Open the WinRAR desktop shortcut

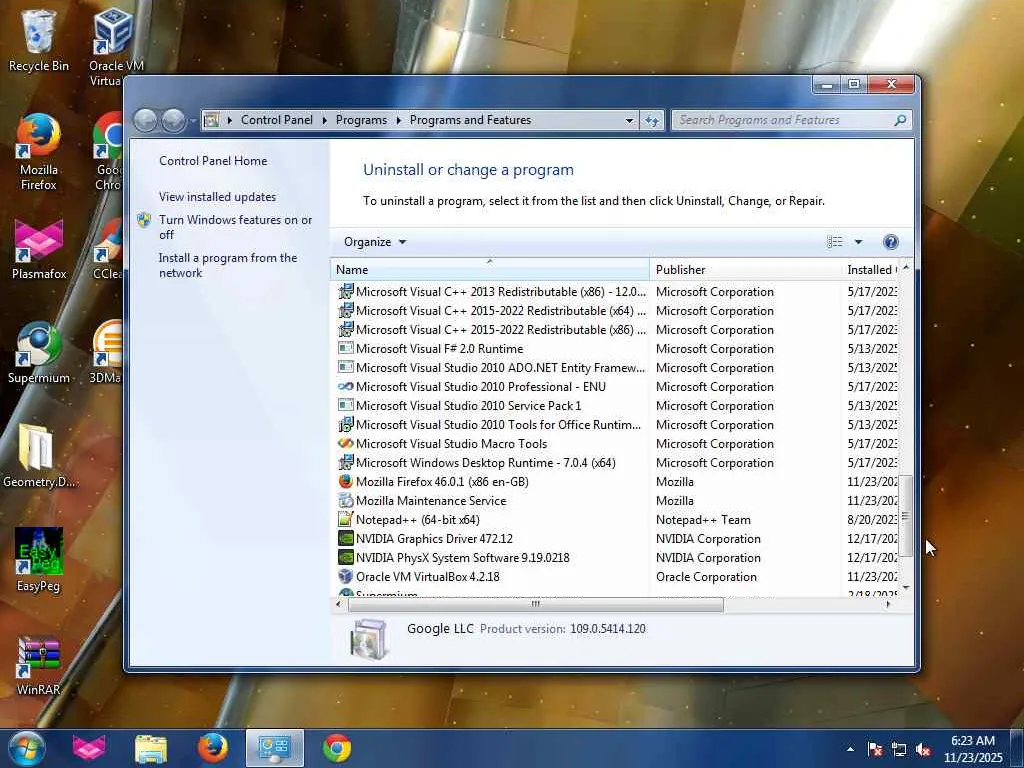tap(39, 665)
